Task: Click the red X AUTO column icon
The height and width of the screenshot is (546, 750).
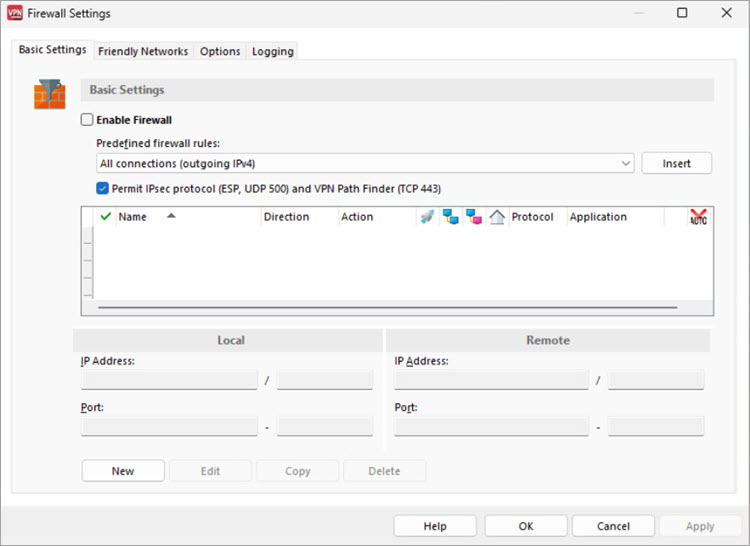Action: [x=698, y=217]
